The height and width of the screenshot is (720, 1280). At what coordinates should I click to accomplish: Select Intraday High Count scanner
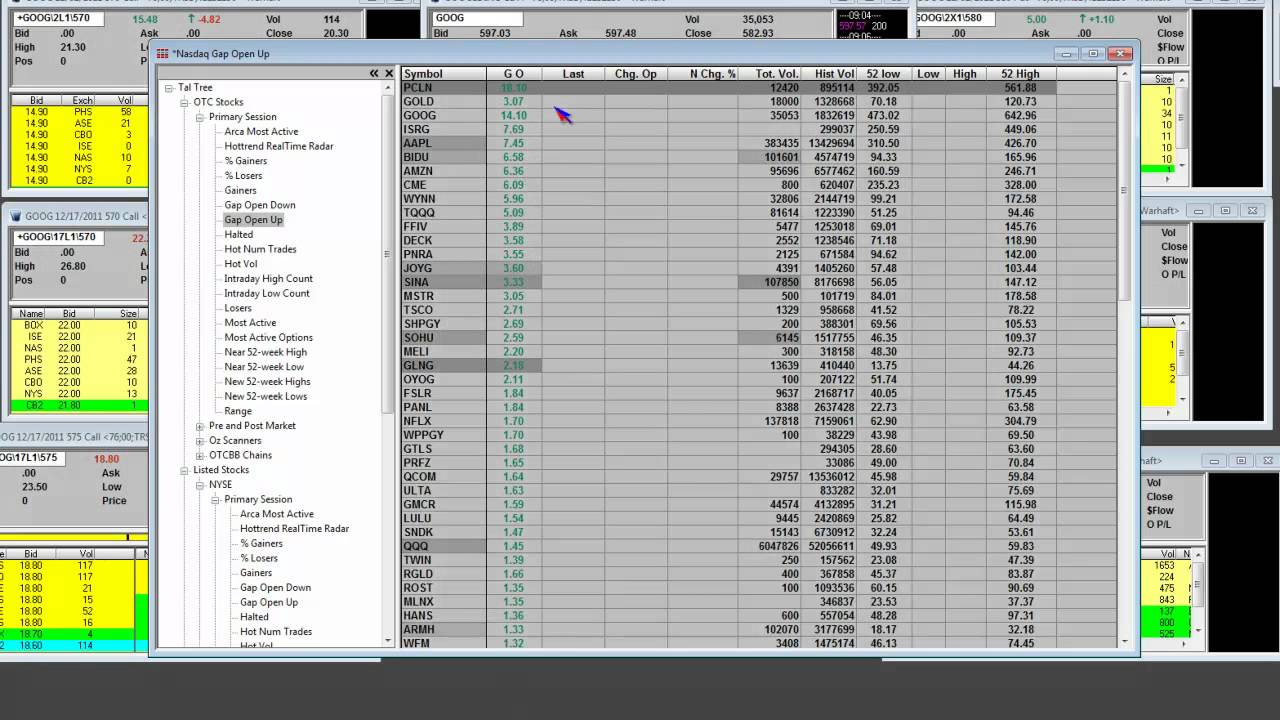point(268,279)
